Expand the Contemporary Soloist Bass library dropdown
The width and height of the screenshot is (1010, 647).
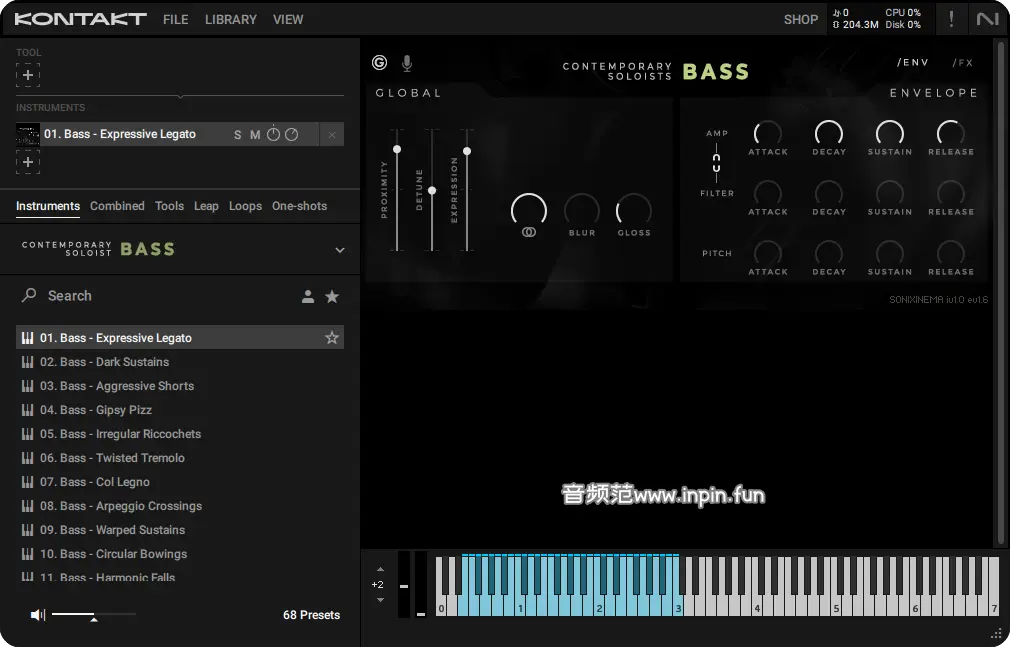tap(339, 250)
